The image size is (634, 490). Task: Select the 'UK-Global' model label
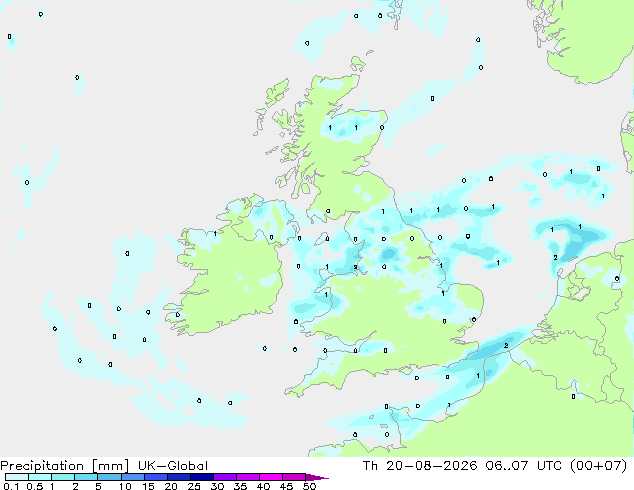[173, 466]
